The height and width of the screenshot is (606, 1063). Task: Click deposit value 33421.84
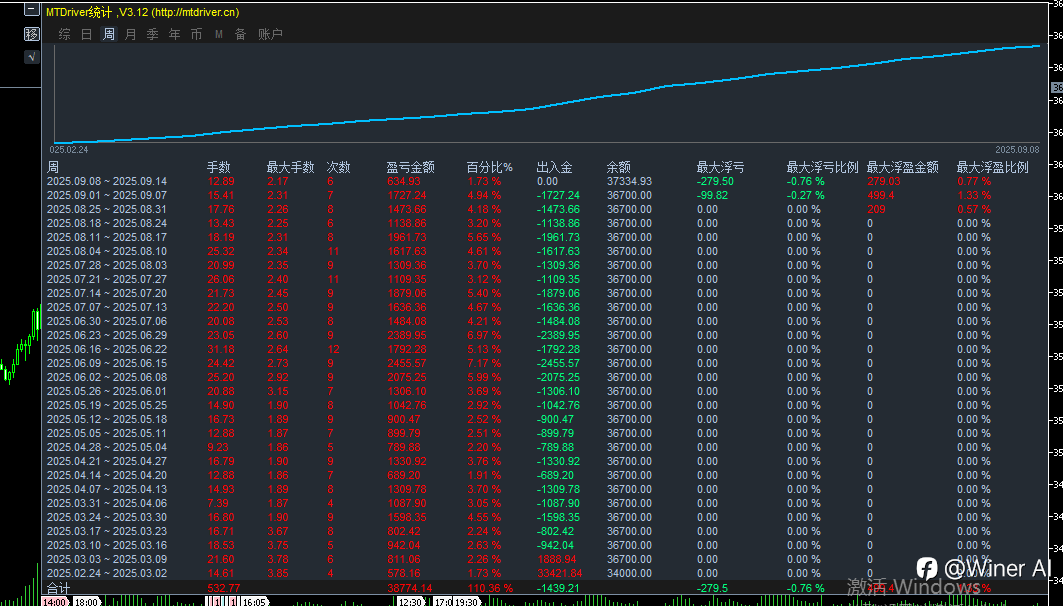pos(559,573)
